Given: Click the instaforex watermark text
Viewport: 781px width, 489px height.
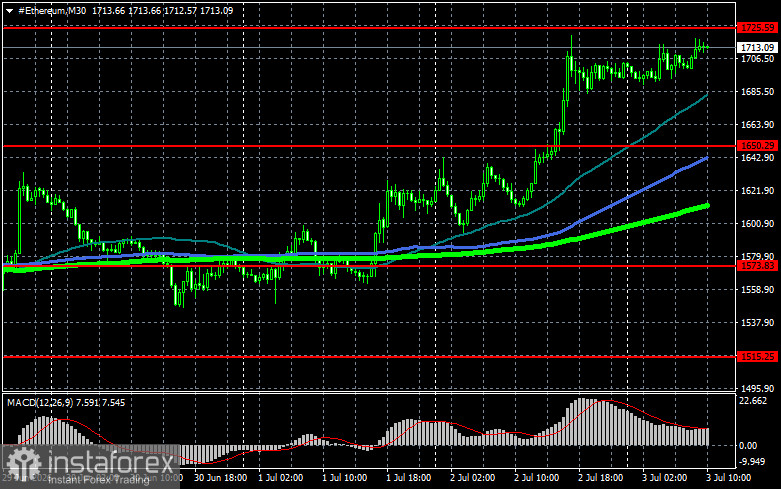Looking at the screenshot, I should [111, 463].
